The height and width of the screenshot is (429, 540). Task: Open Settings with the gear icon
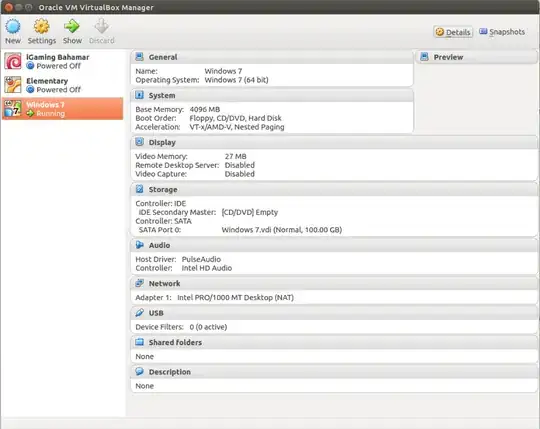pos(42,26)
